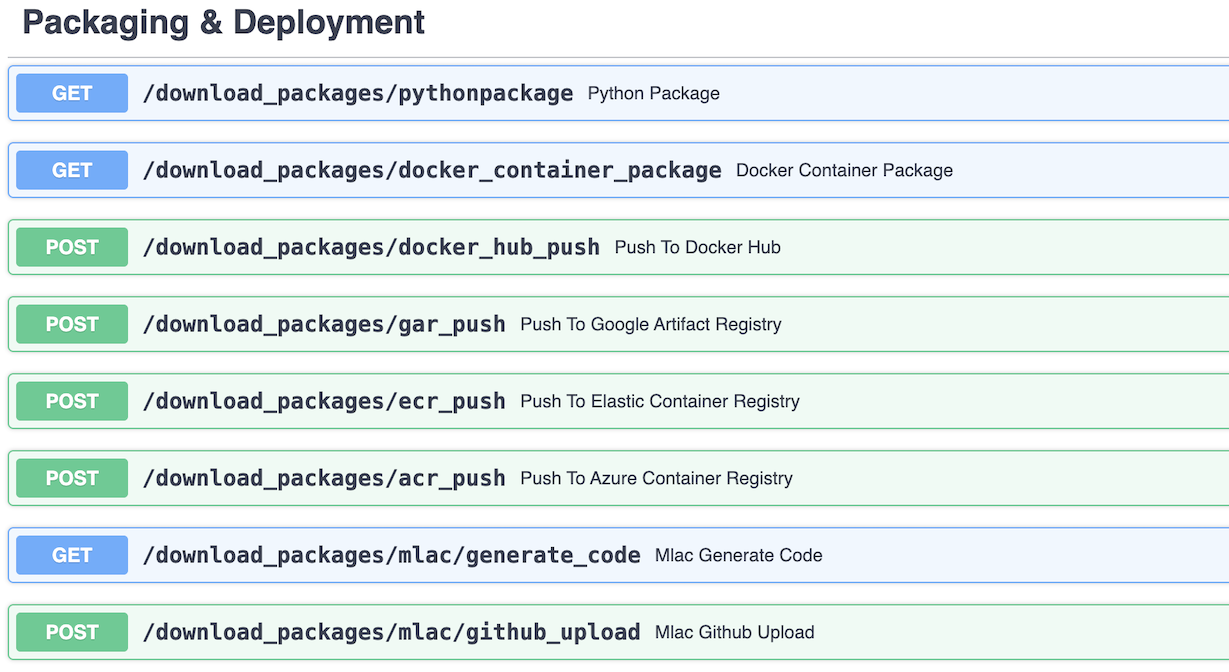Expand the /download_packages/docker_hub_push path
Screen dimensions: 1229x672
click(371, 248)
